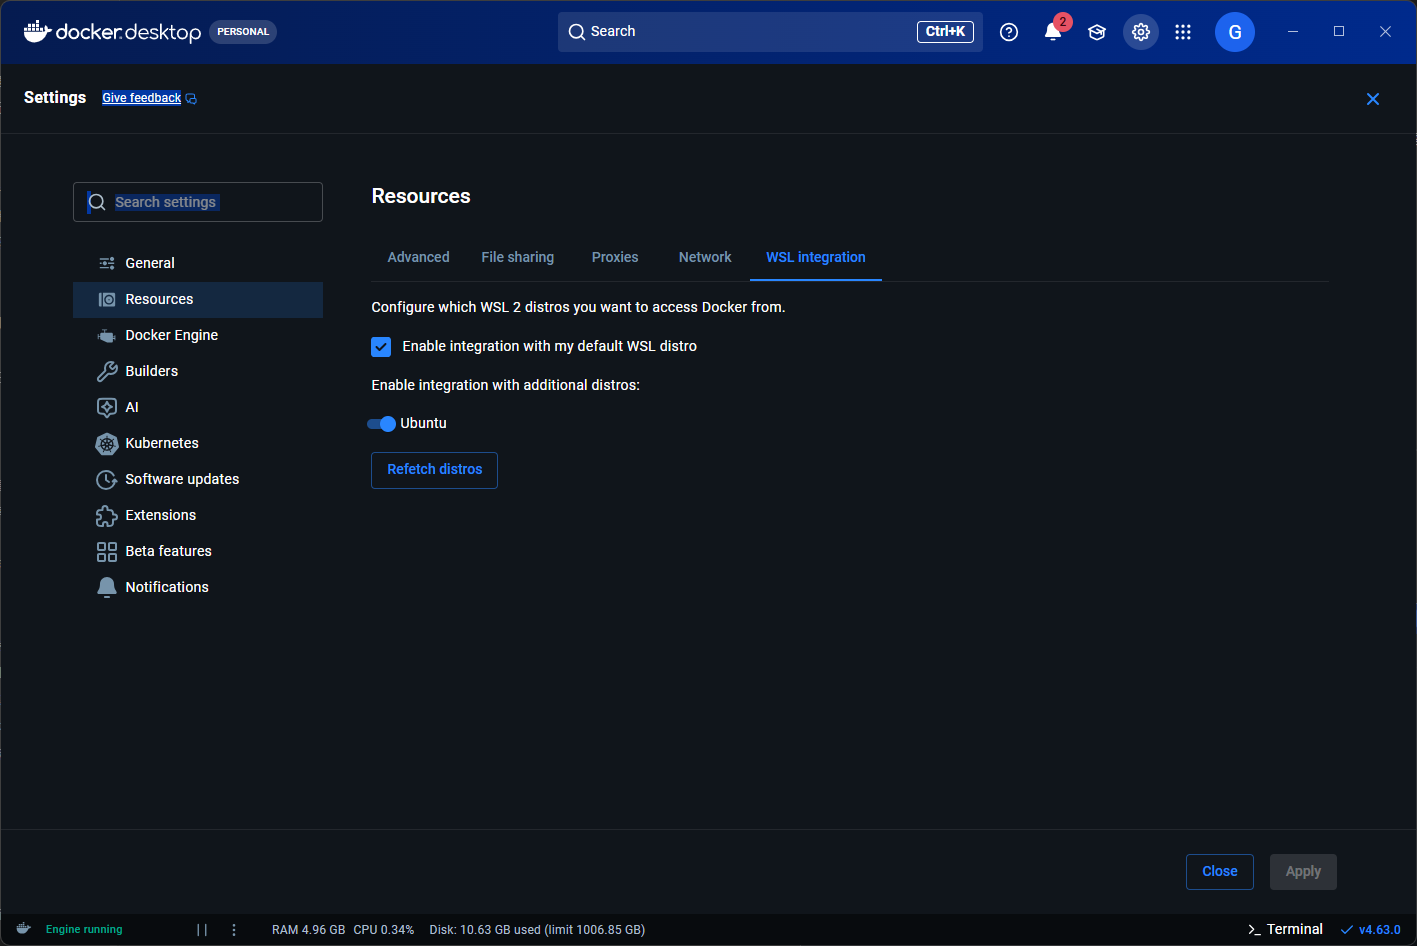Open Software updates settings section
The height and width of the screenshot is (946, 1417).
(198, 479)
